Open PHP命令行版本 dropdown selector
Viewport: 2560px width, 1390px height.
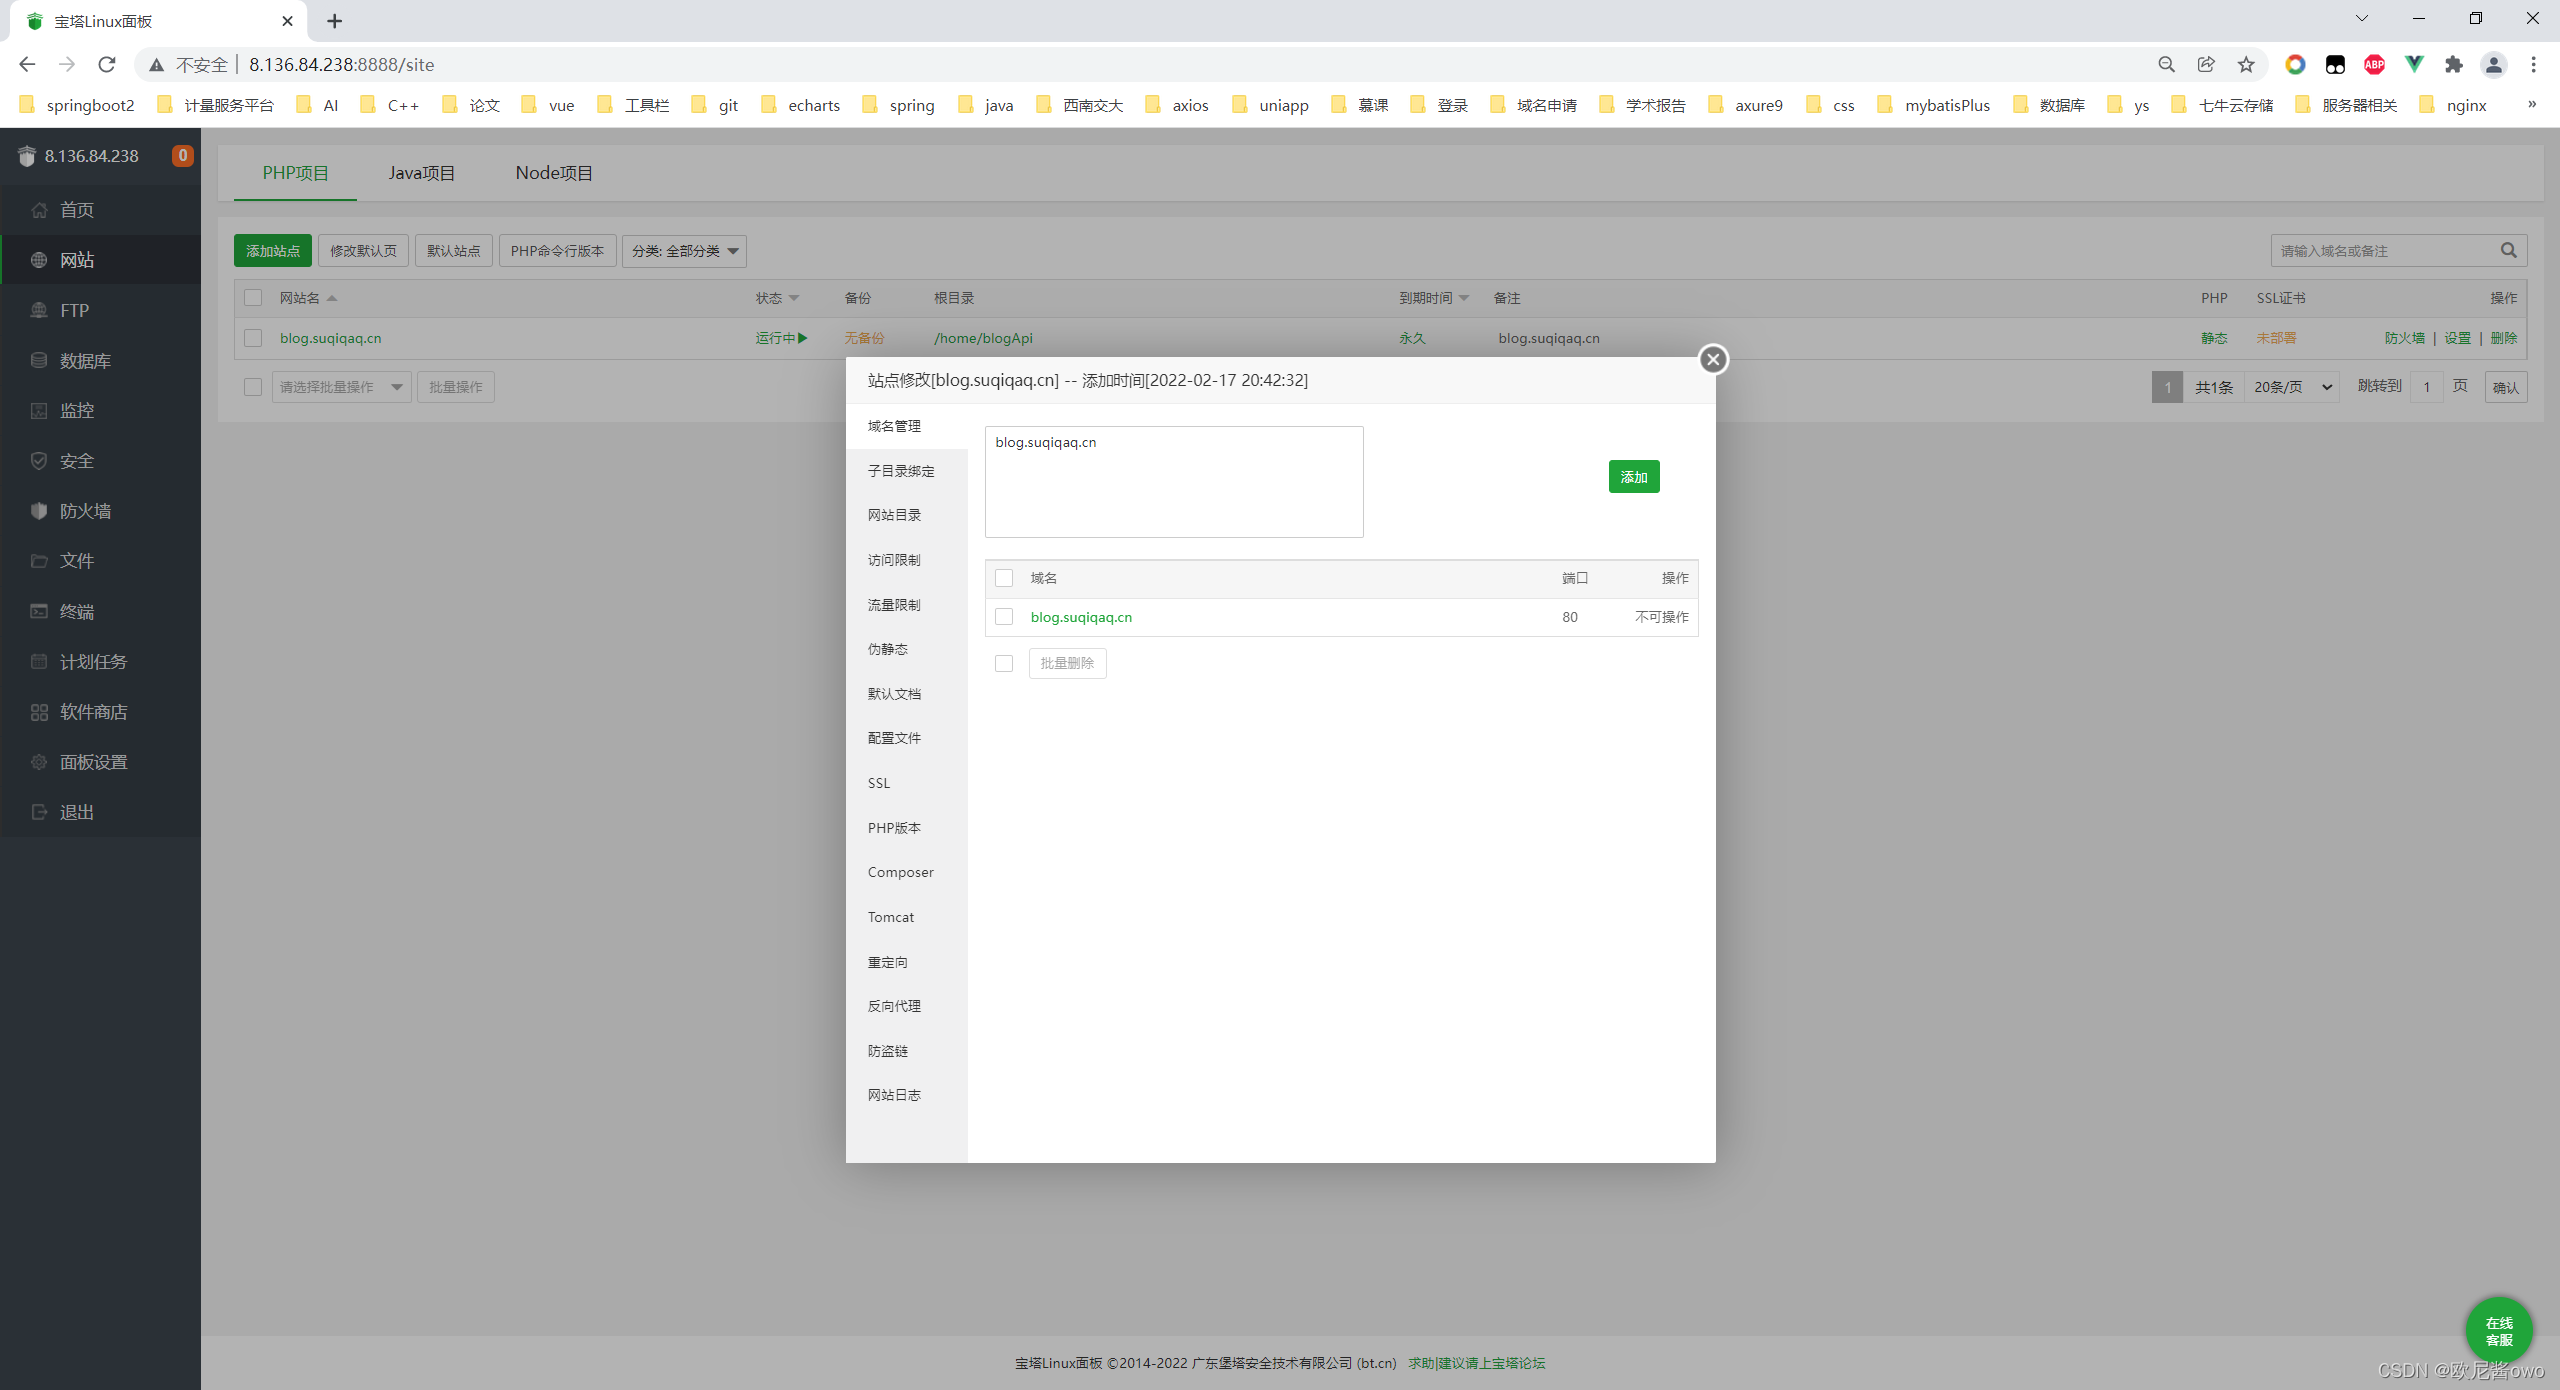point(556,250)
